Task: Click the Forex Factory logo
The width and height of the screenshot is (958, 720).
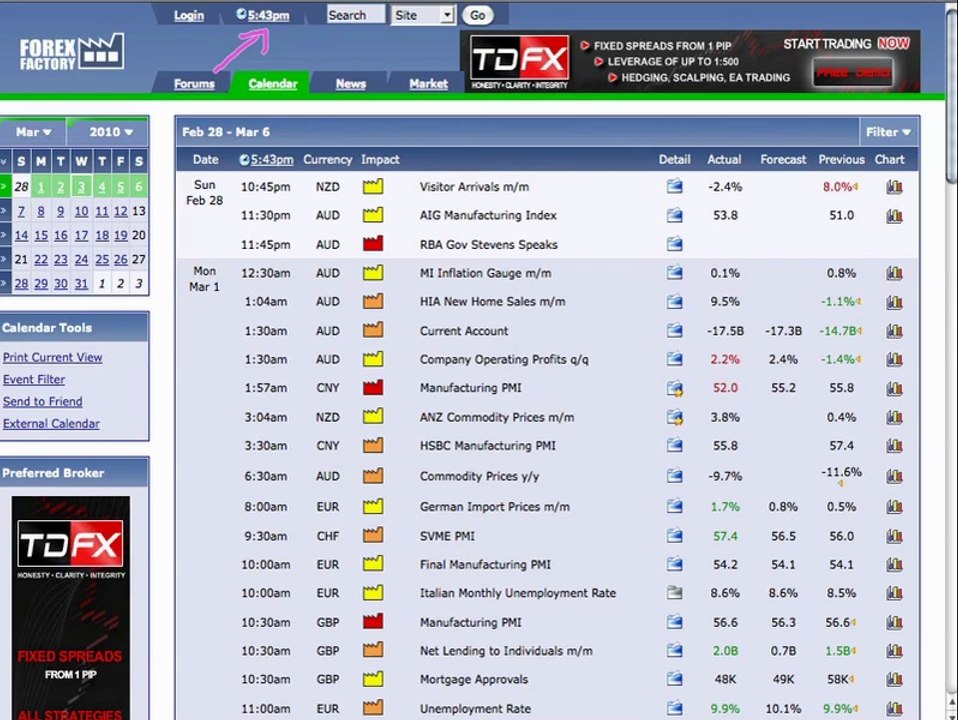Action: [x=71, y=52]
